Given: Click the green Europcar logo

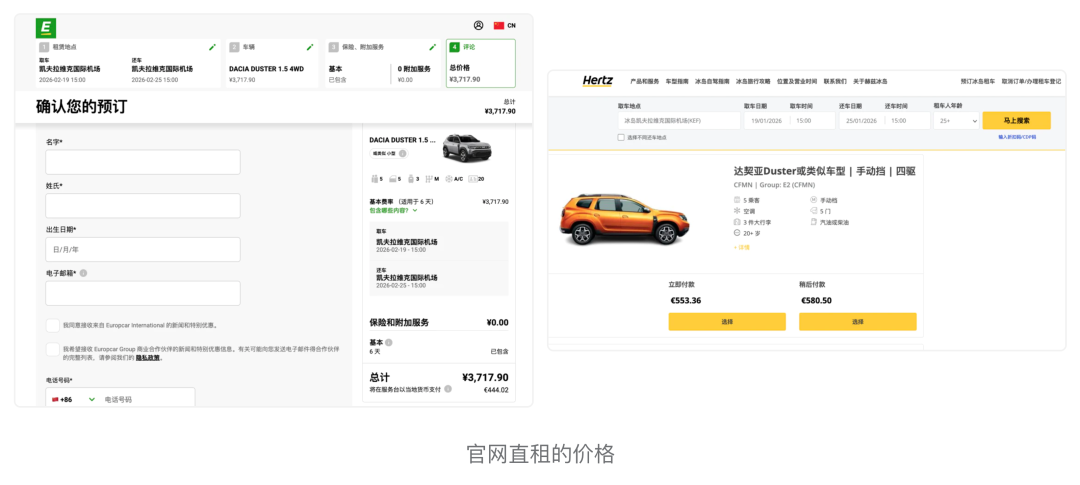Looking at the screenshot, I should [45, 28].
